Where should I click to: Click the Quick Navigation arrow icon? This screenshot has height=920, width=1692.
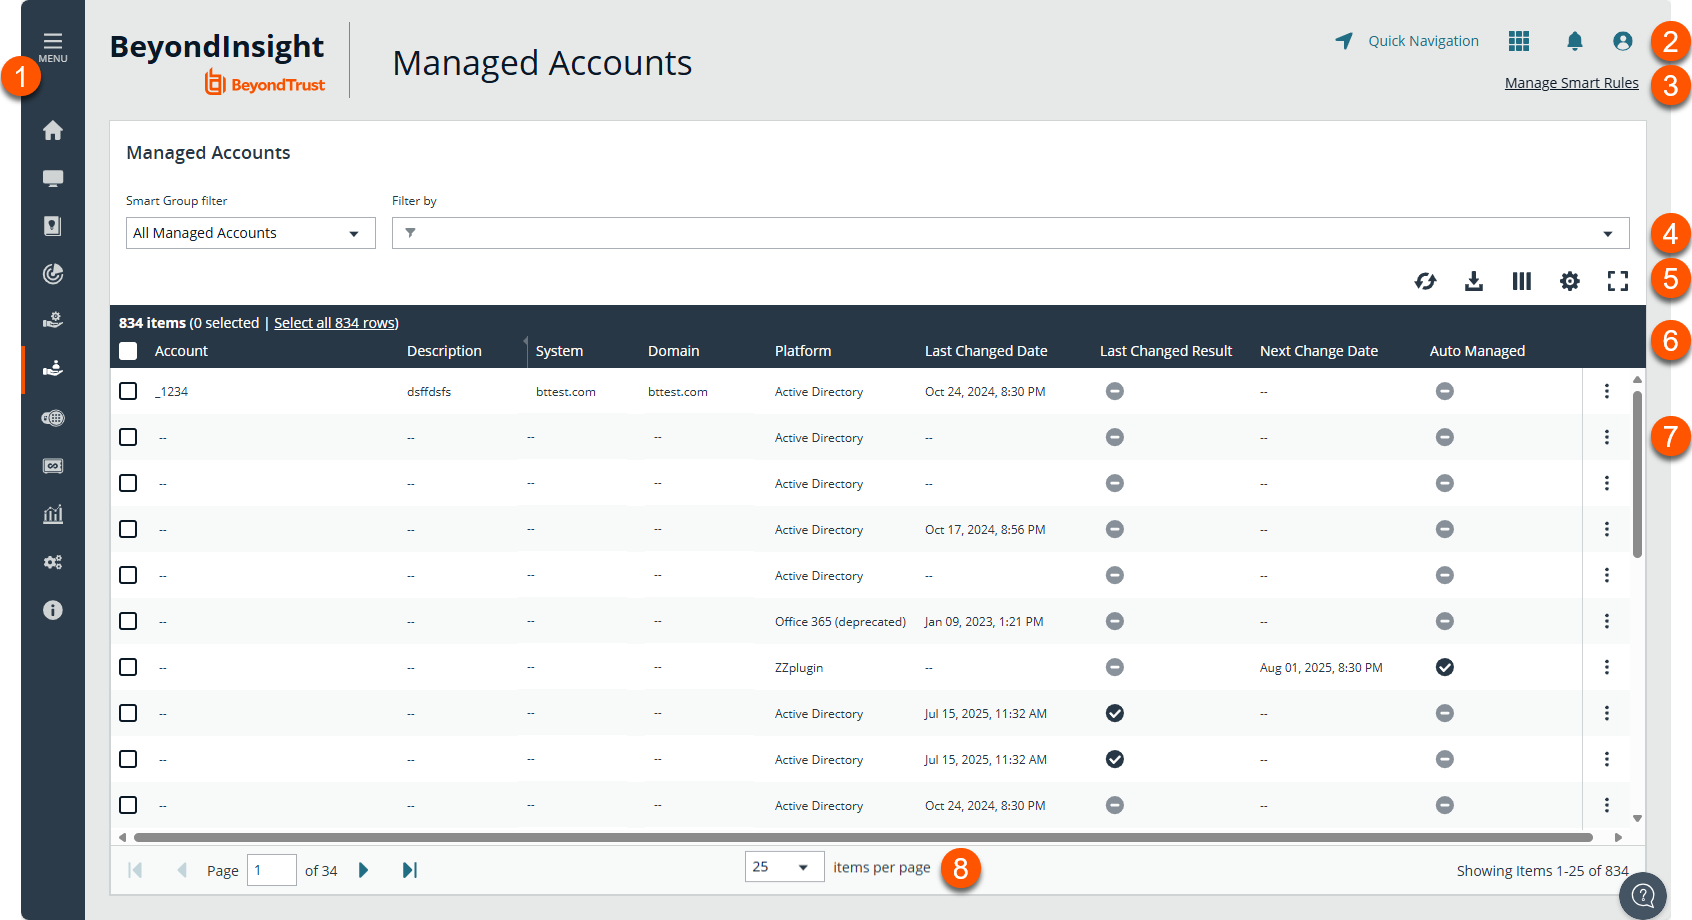tap(1344, 41)
